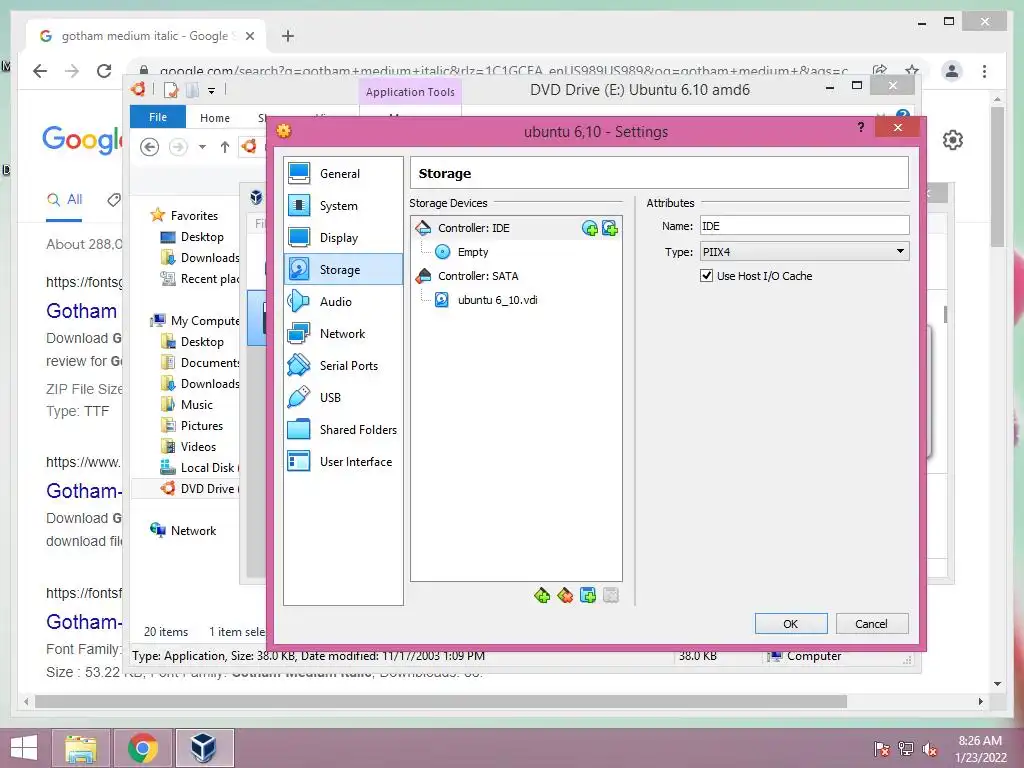Open Chrome's profile avatar menu
This screenshot has width=1024, height=768.
(x=952, y=71)
